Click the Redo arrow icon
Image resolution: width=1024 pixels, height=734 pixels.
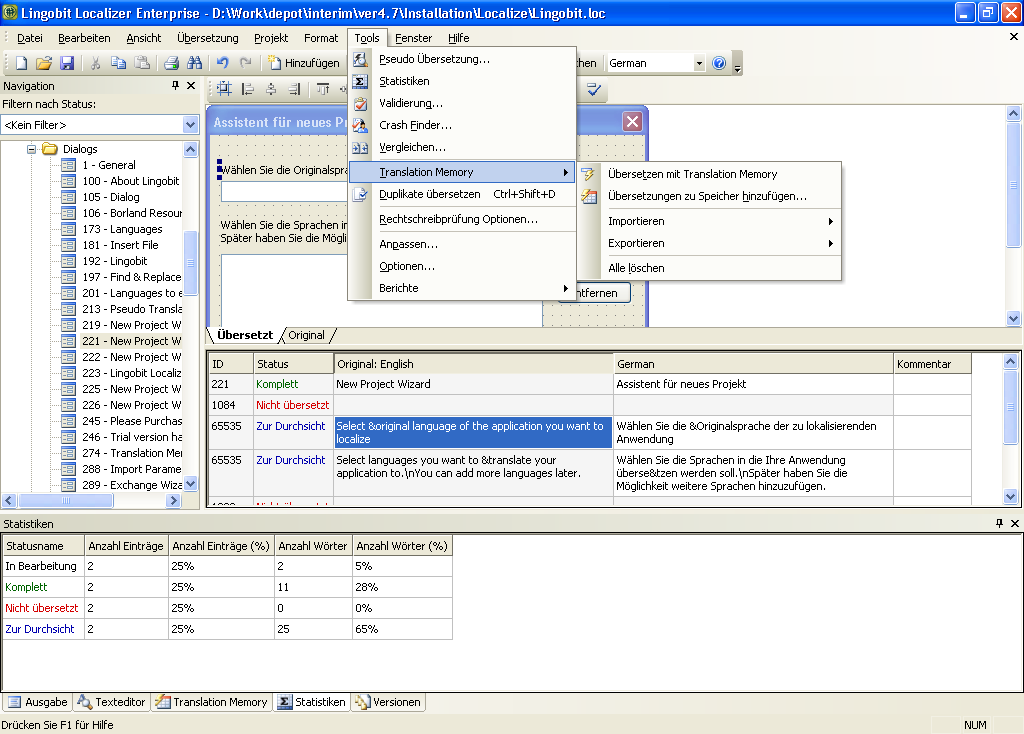(246, 63)
